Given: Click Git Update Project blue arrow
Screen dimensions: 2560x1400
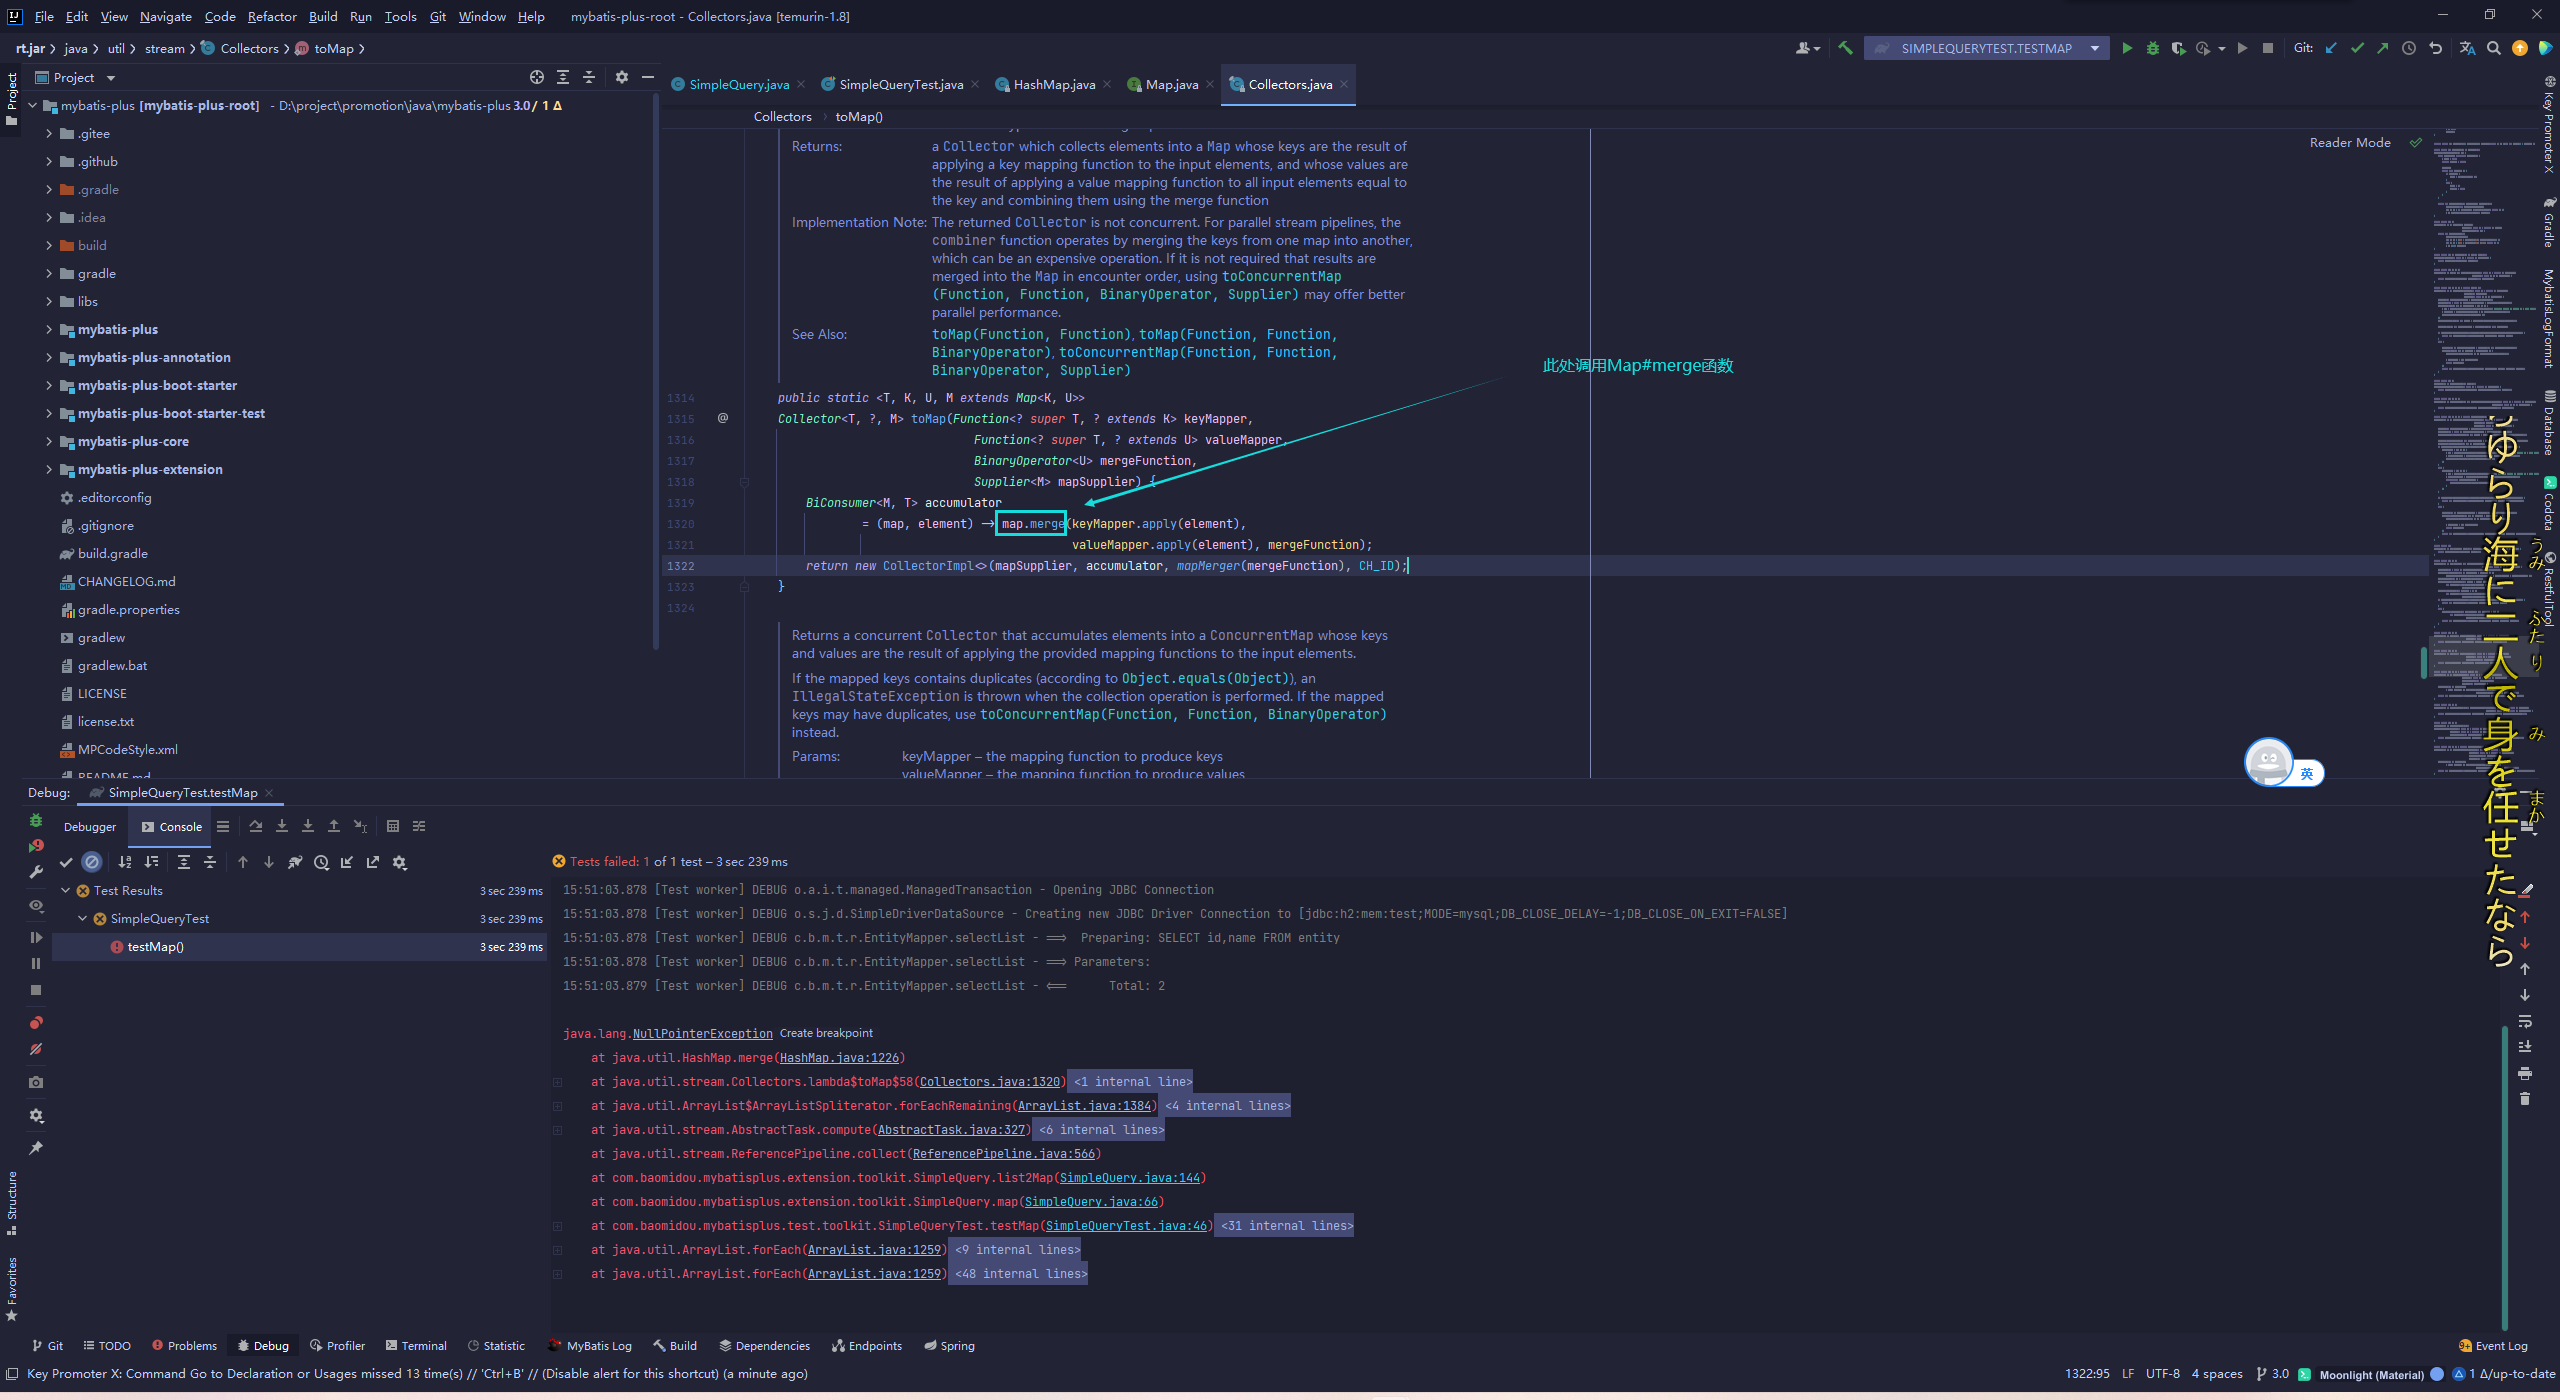Looking at the screenshot, I should 2331,48.
